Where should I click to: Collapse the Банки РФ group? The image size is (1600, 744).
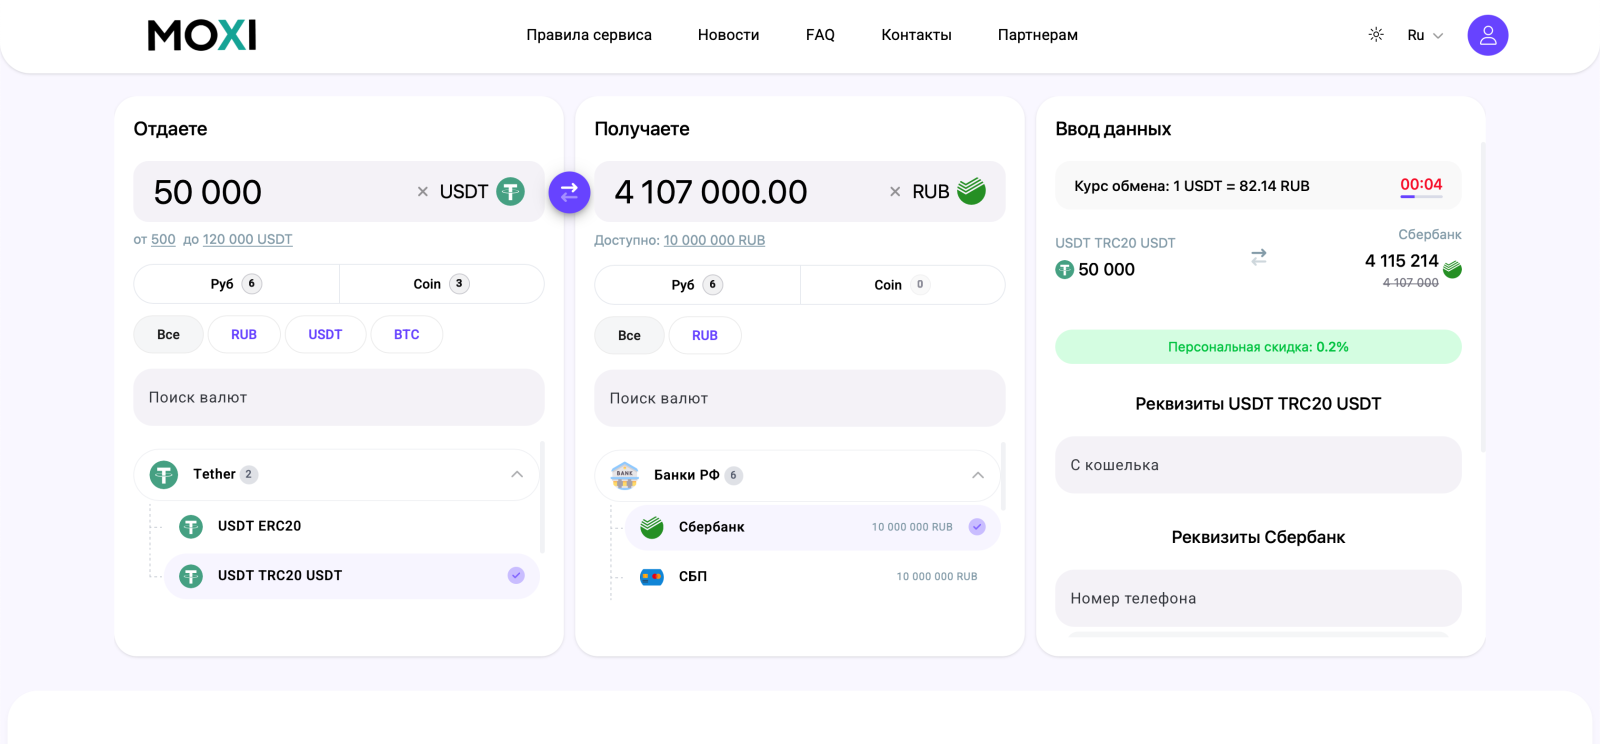click(x=978, y=476)
